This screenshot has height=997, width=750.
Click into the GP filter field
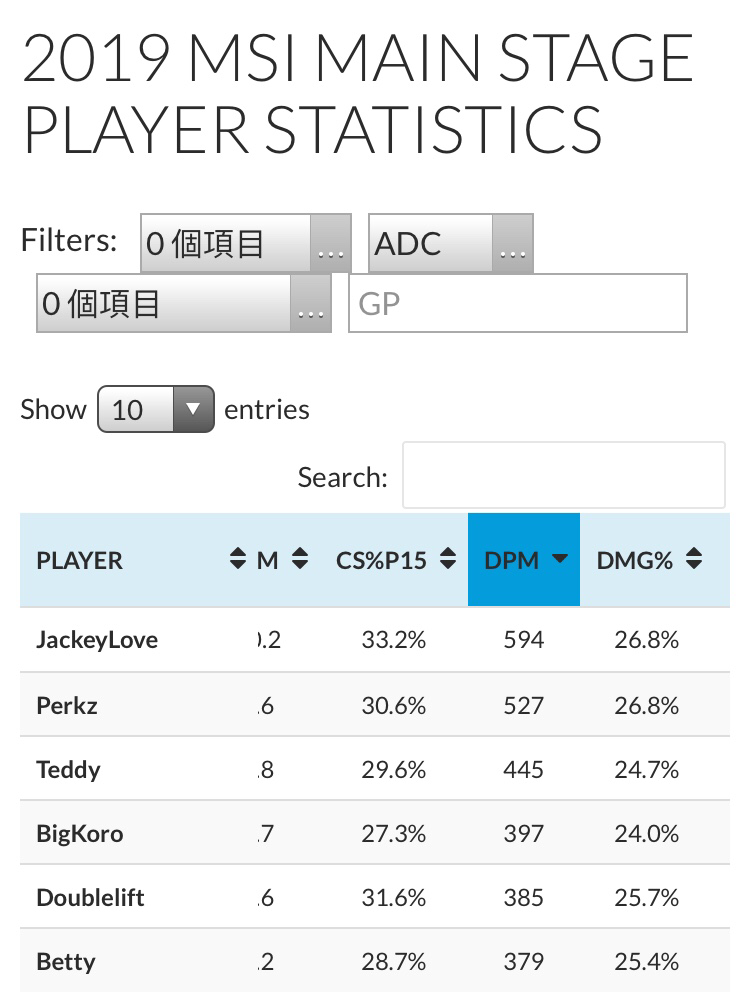tap(518, 303)
